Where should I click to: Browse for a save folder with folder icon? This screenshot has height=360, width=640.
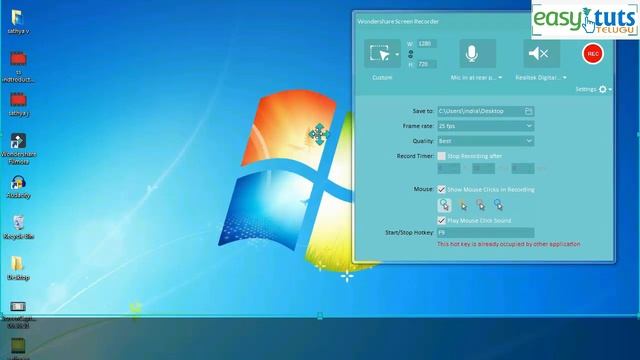529,111
